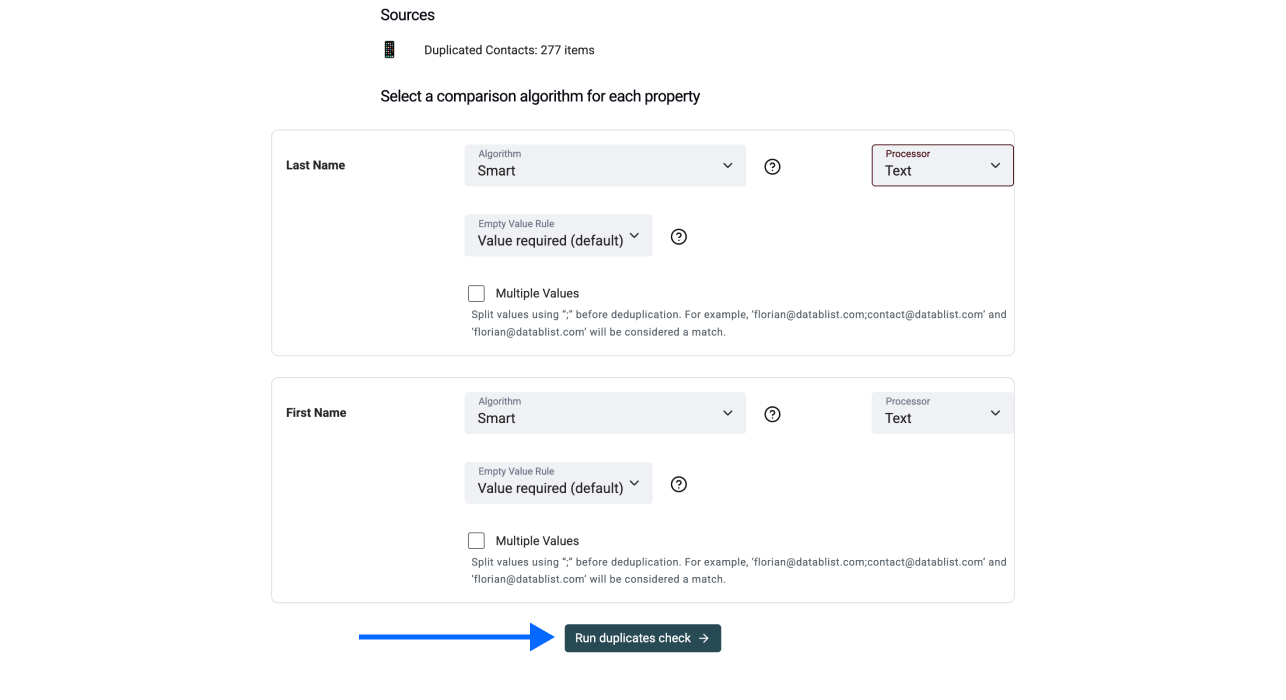Click the Duplicated Contacts source phone icon

click(389, 50)
